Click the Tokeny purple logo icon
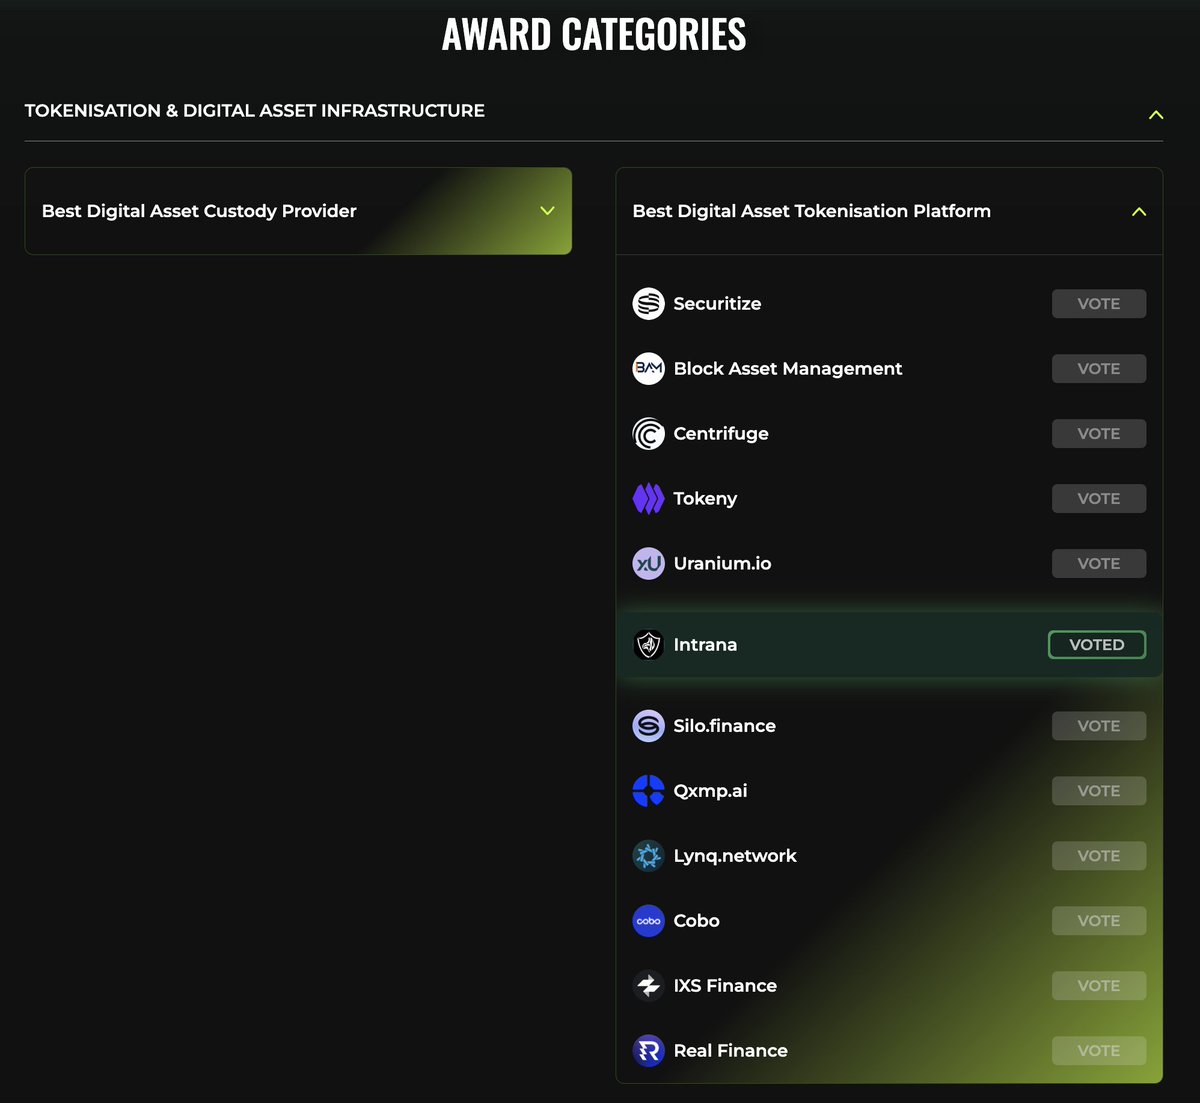1200x1103 pixels. (x=649, y=499)
